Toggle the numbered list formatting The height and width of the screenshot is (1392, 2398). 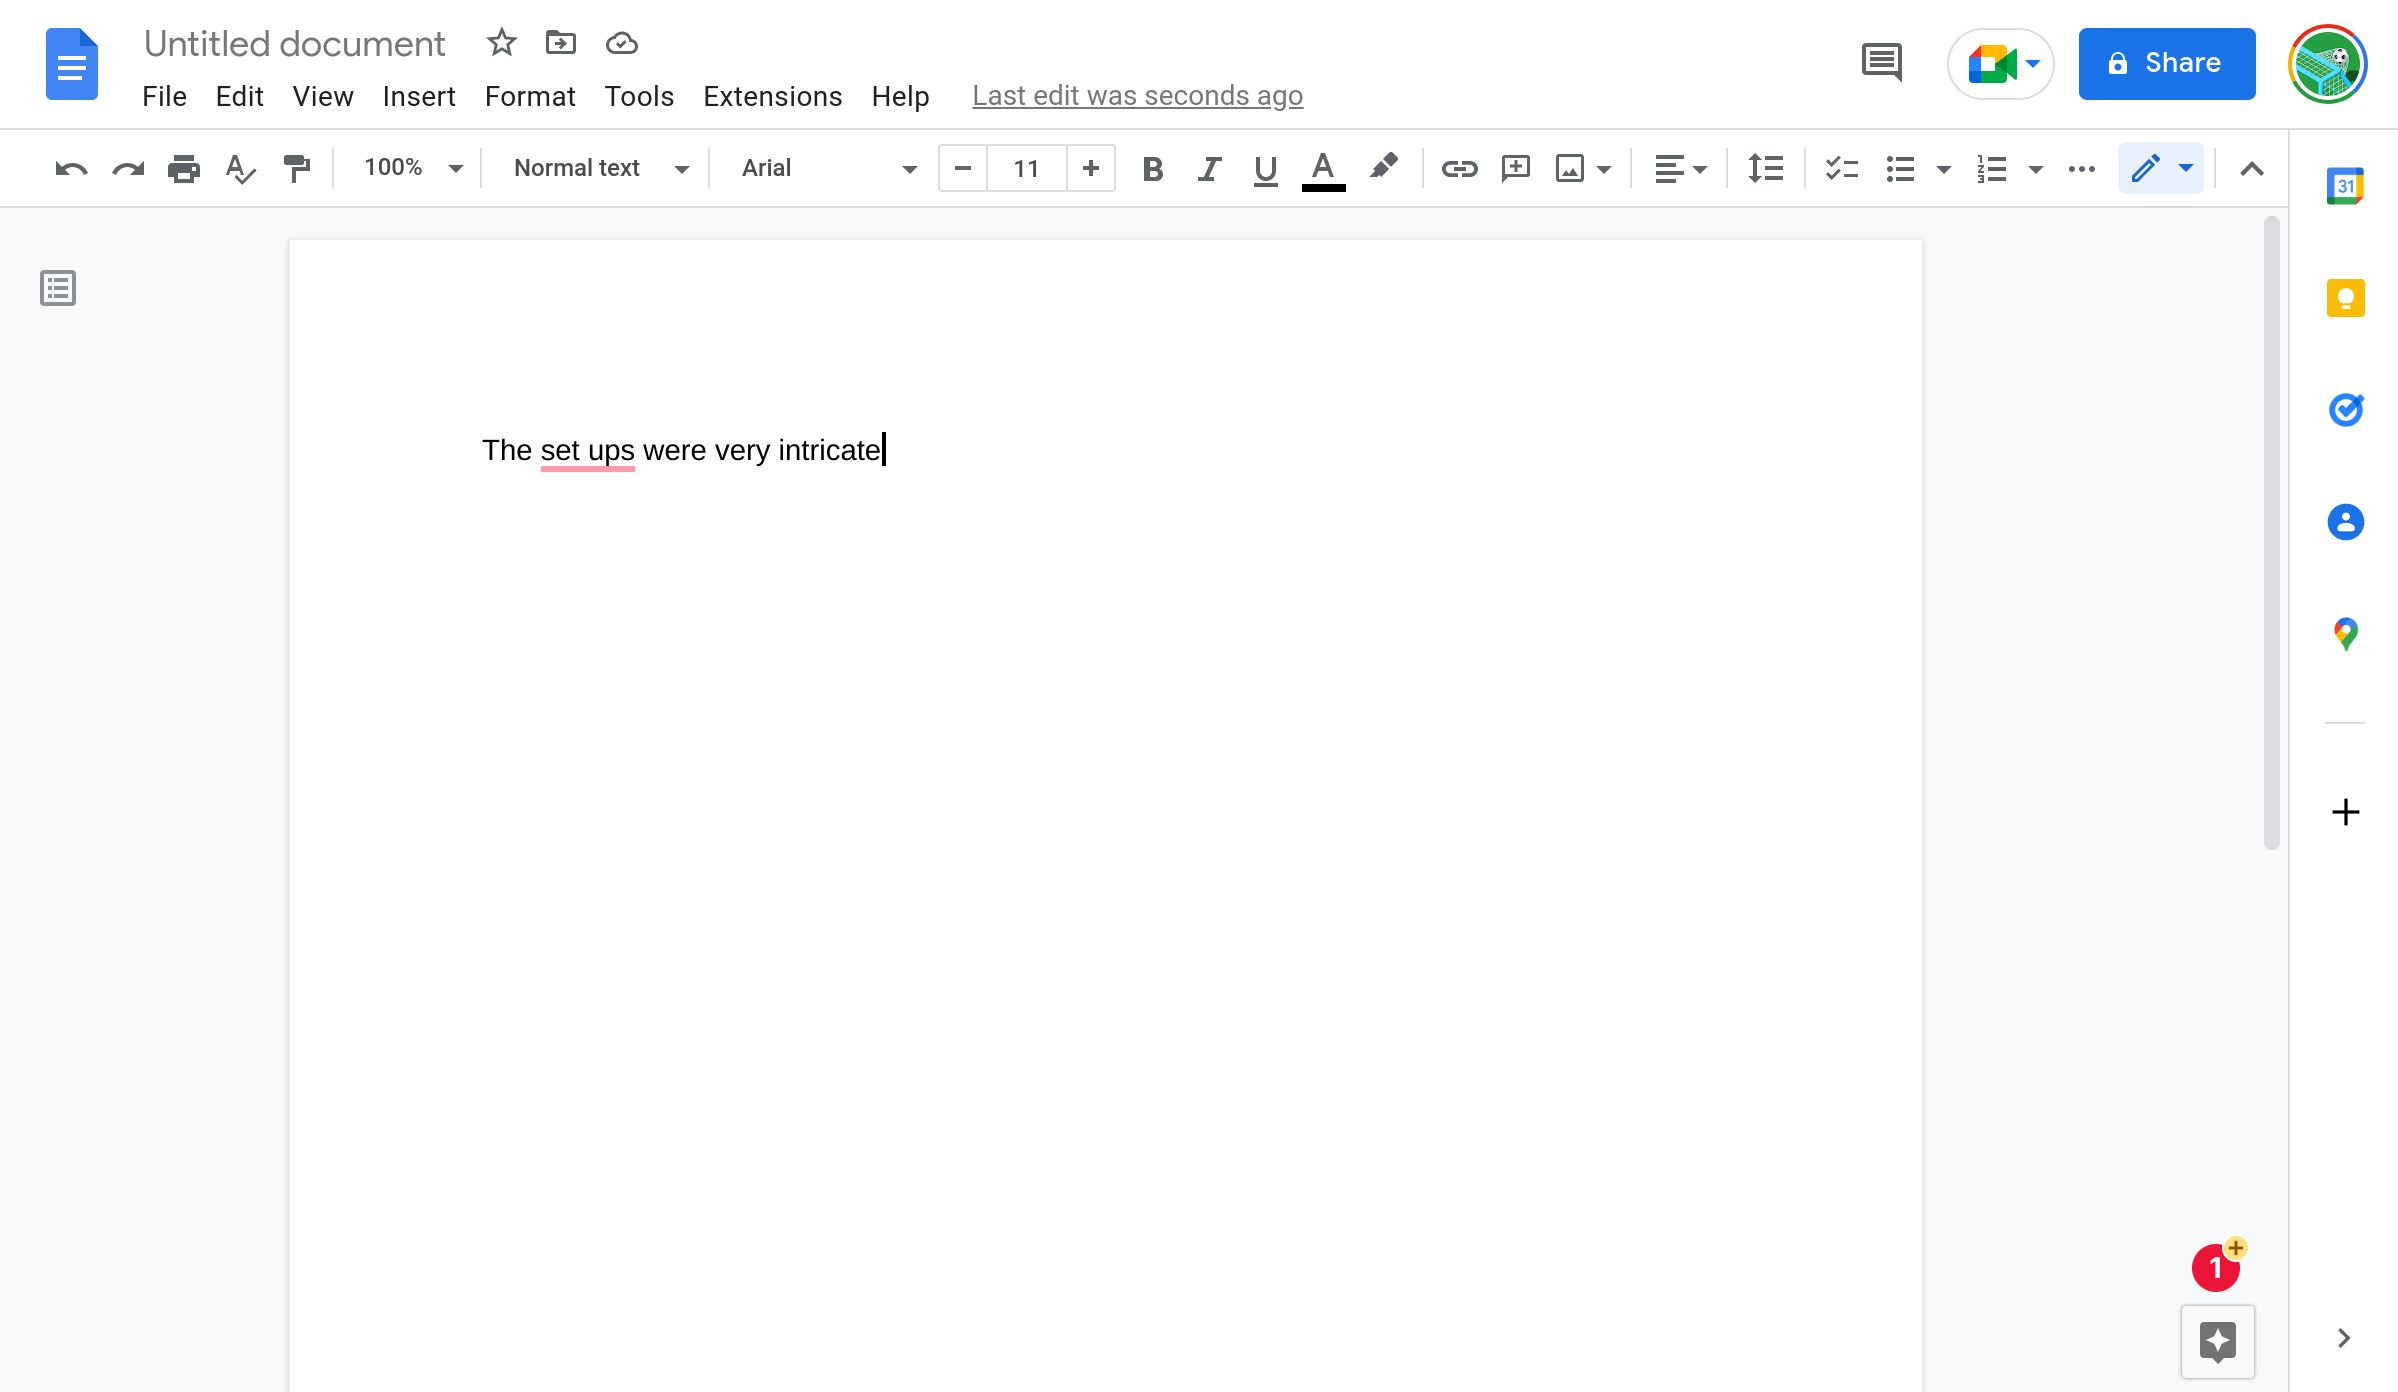pyautogui.click(x=1990, y=167)
